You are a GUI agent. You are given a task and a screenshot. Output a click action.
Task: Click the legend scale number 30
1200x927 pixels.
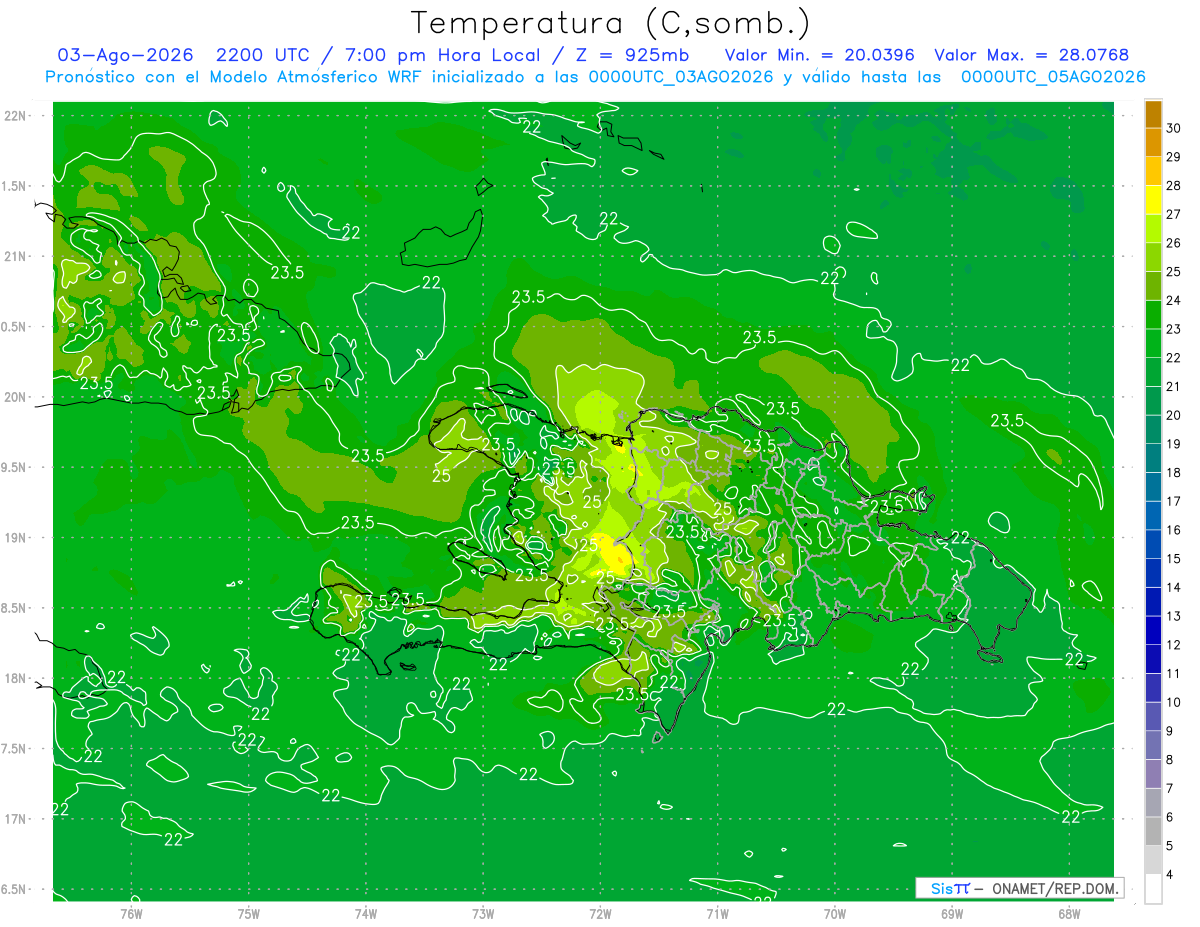[x=1174, y=128]
